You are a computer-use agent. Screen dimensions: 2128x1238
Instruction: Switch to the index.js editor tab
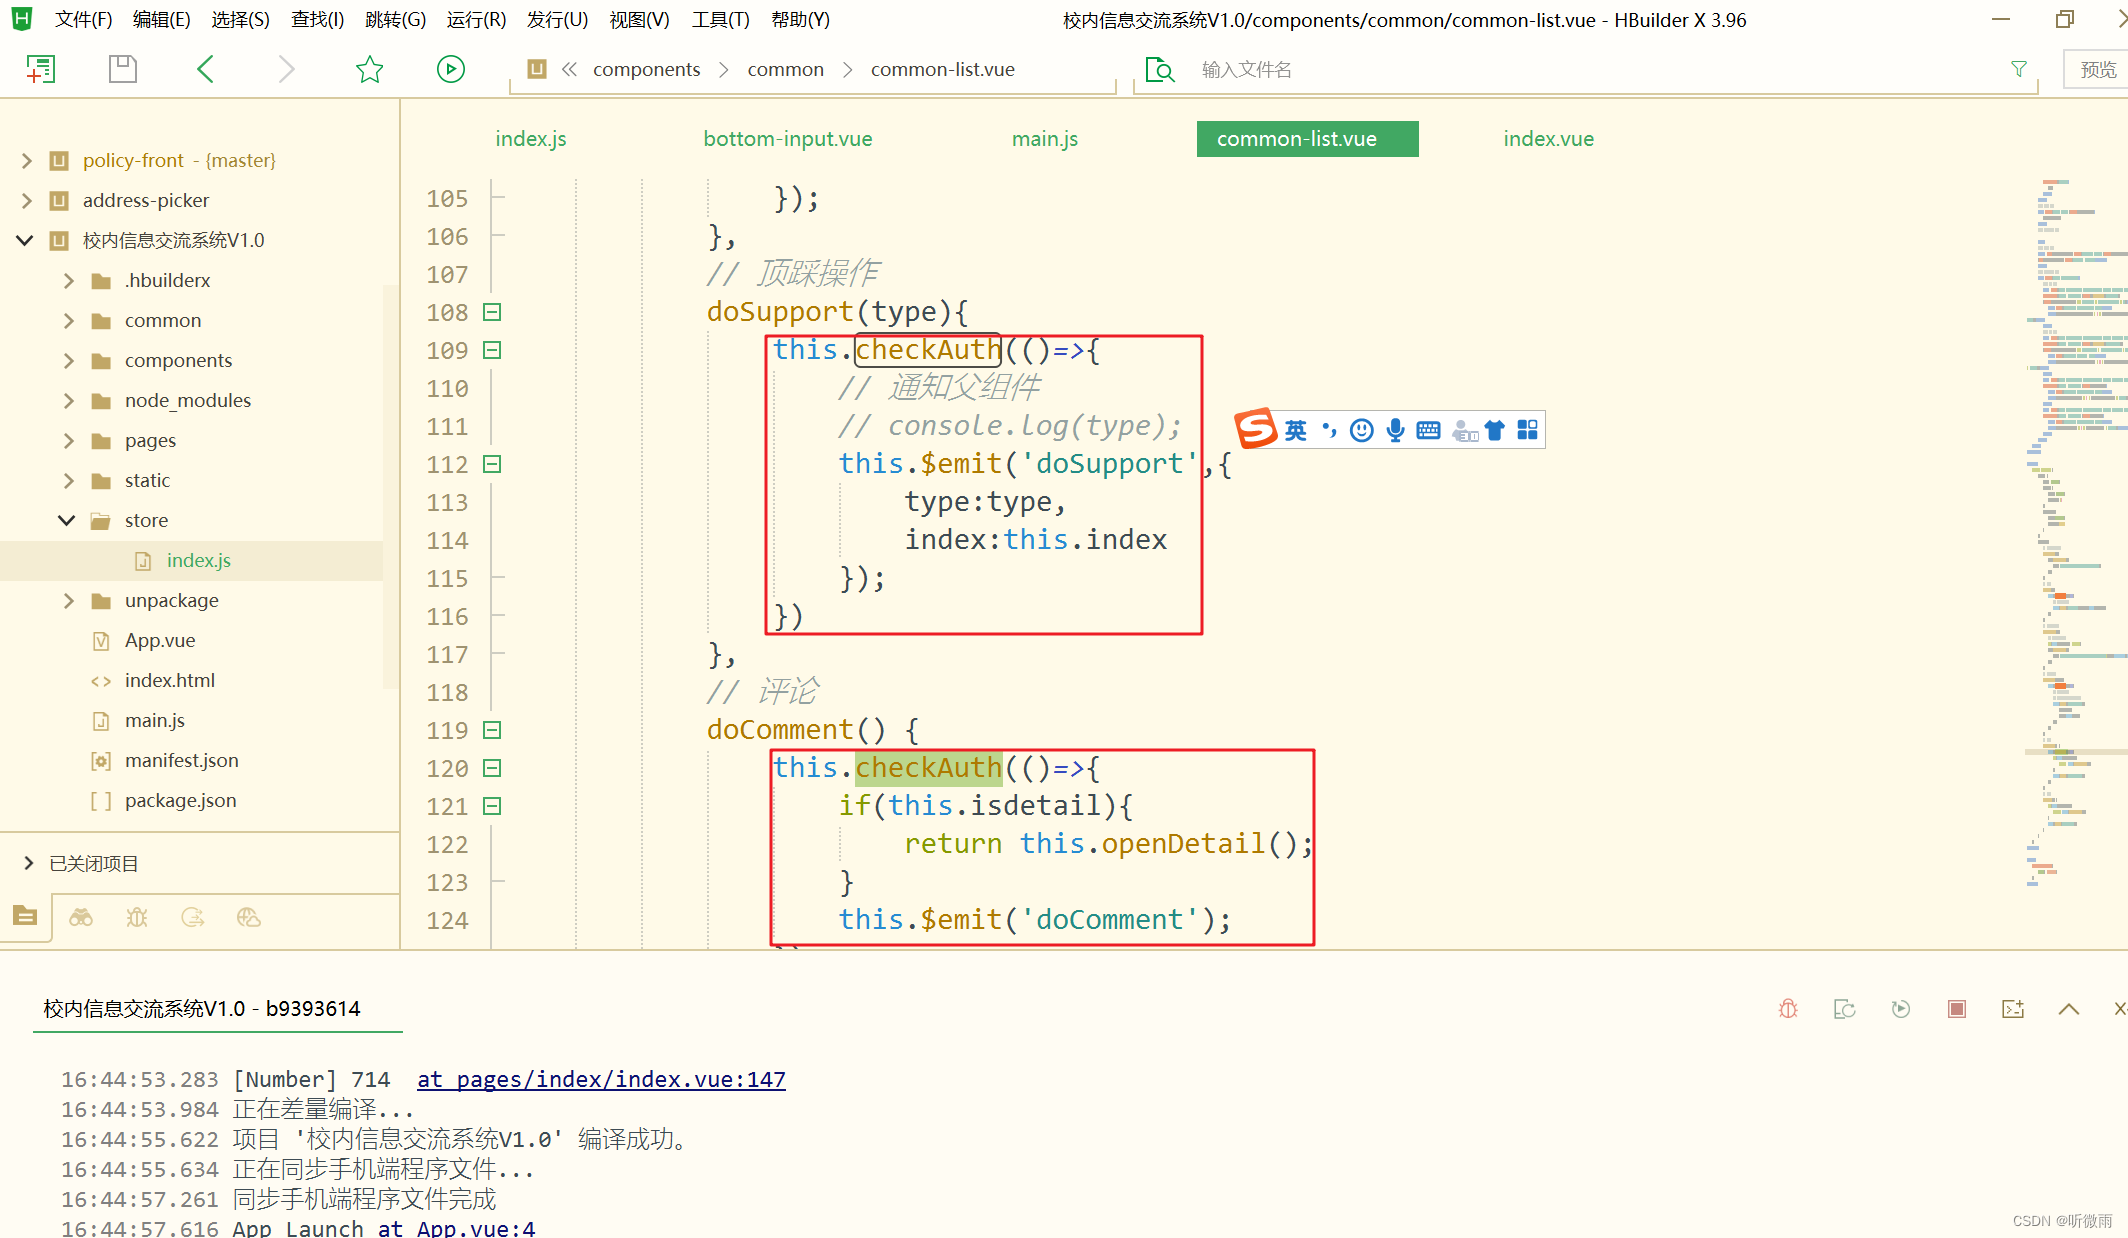(x=530, y=139)
